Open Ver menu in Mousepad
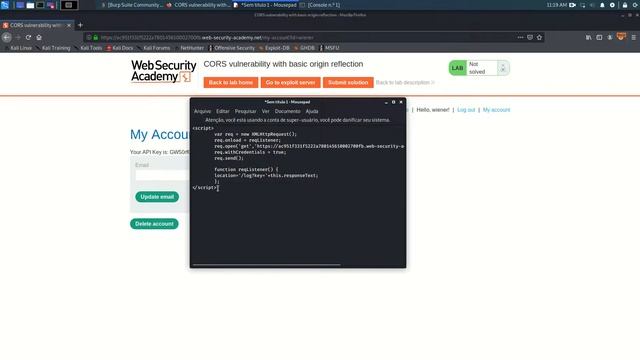This screenshot has width=640, height=360. [265, 111]
